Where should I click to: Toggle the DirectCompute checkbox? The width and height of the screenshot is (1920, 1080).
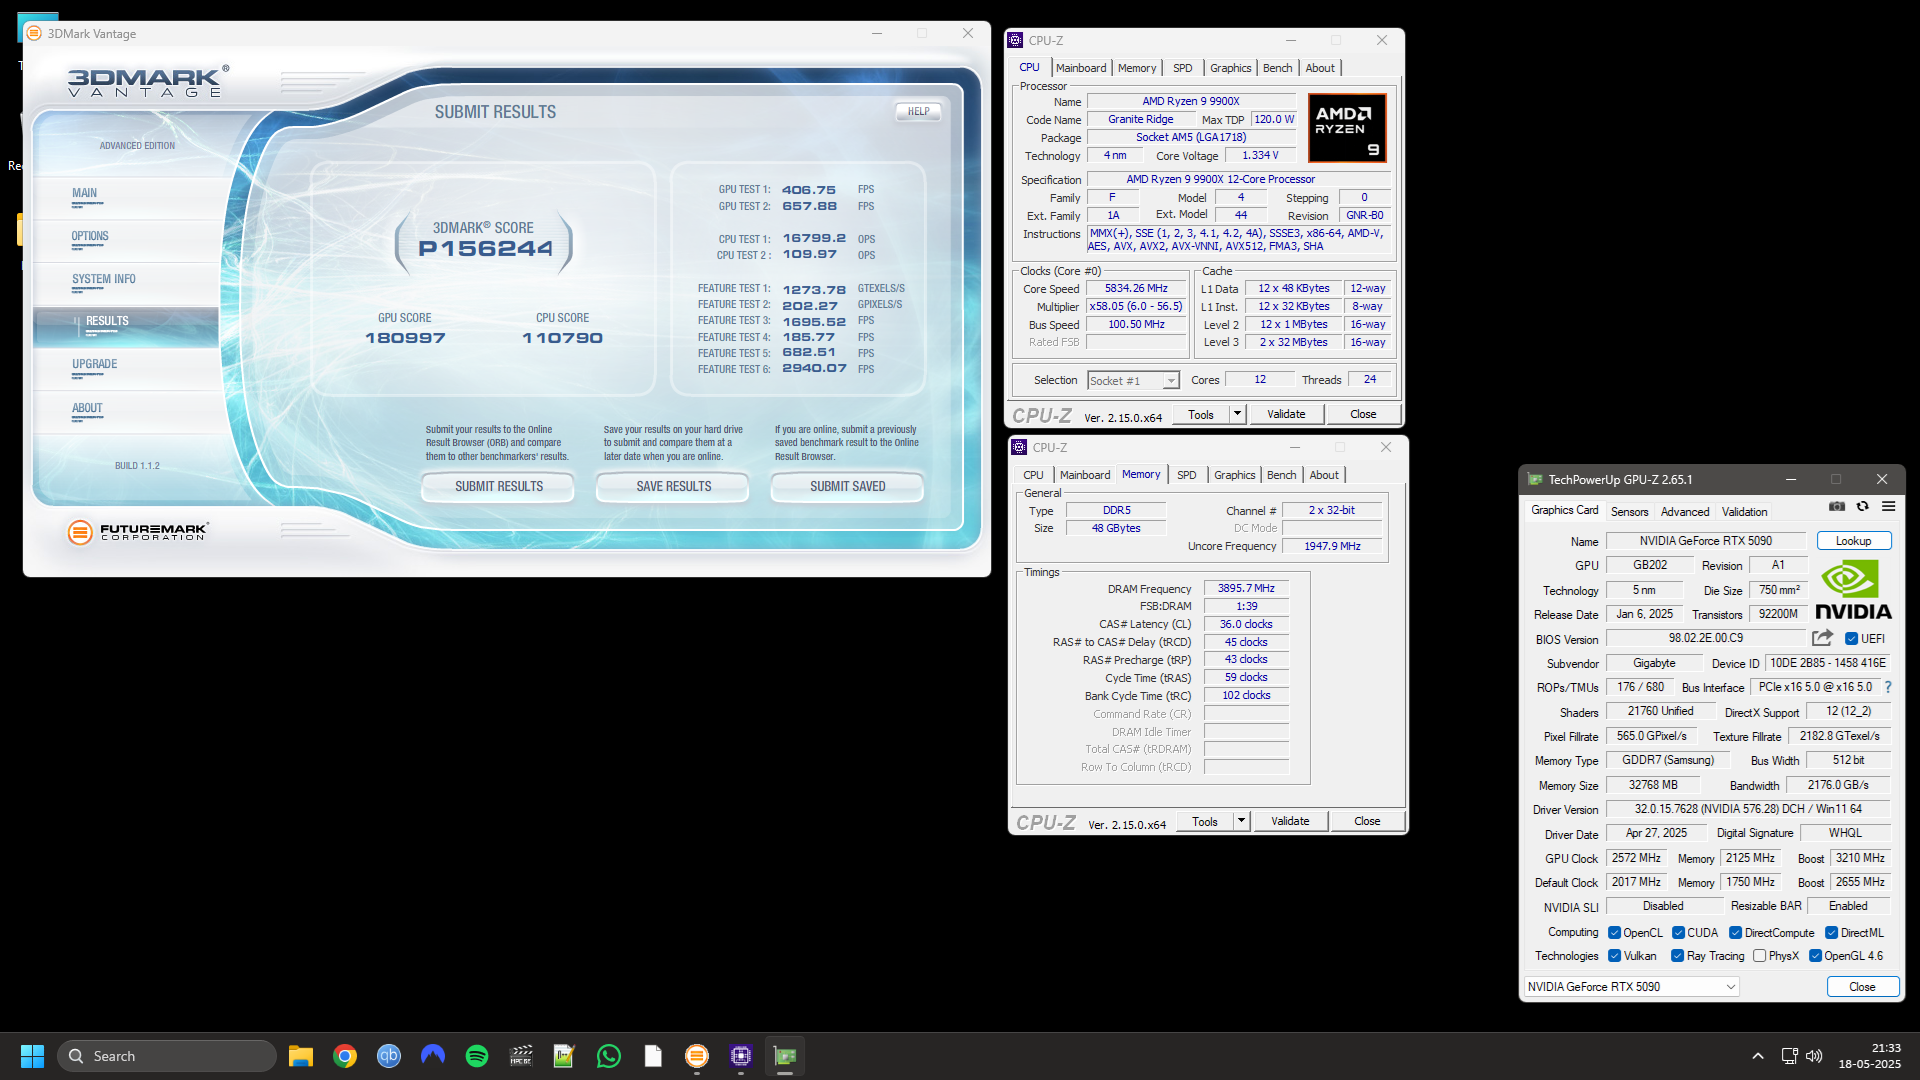[x=1735, y=933]
